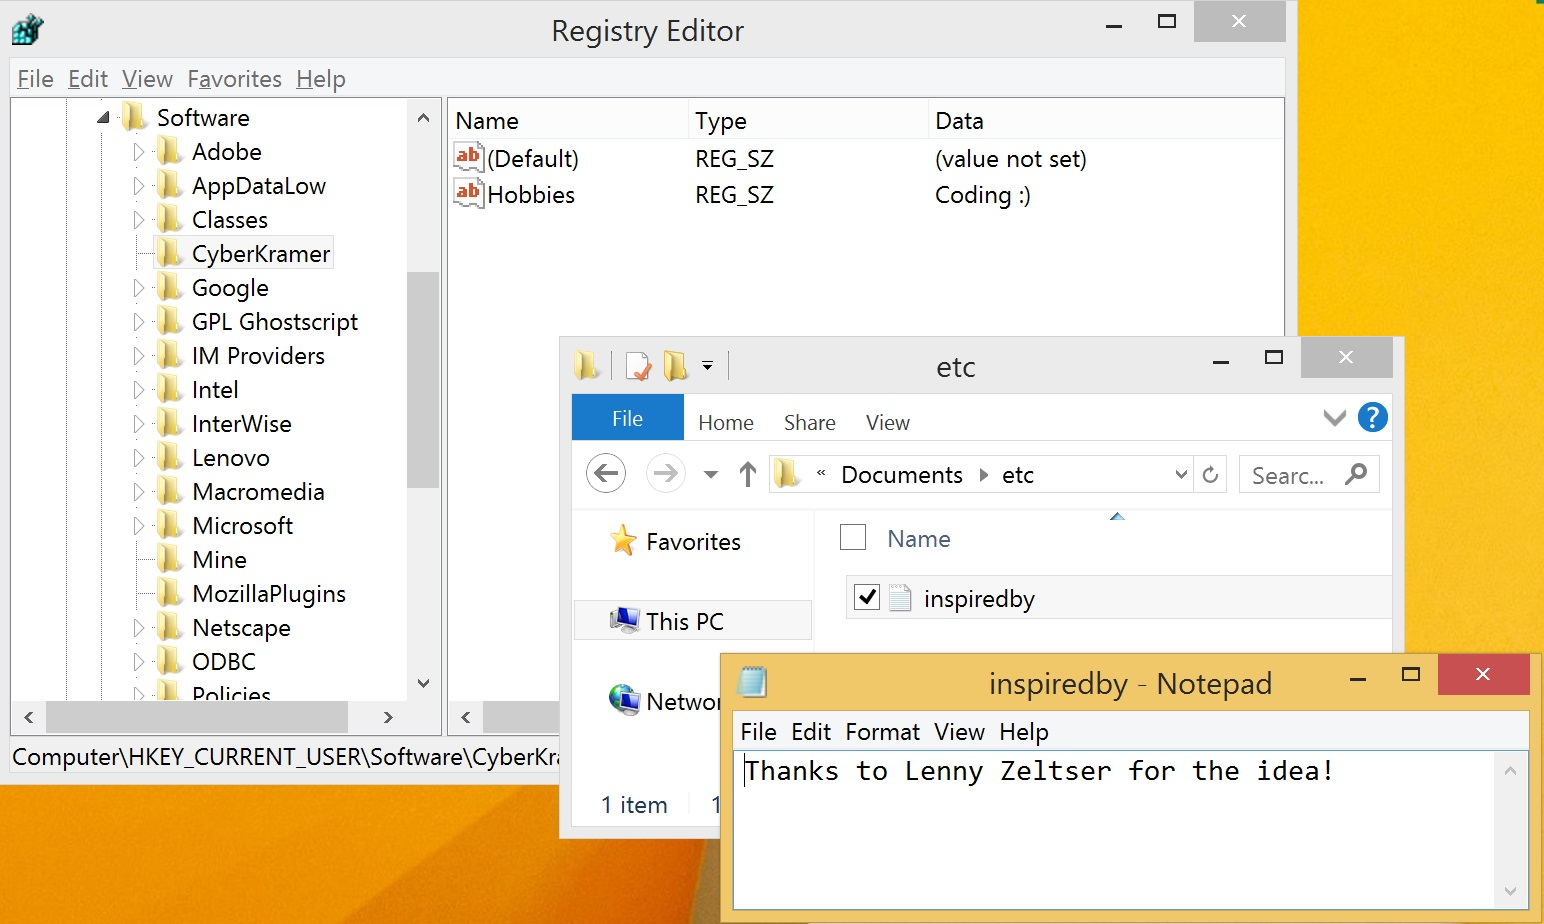1544x924 pixels.
Task: Click the Network icon in navigation pane
Action: click(625, 700)
